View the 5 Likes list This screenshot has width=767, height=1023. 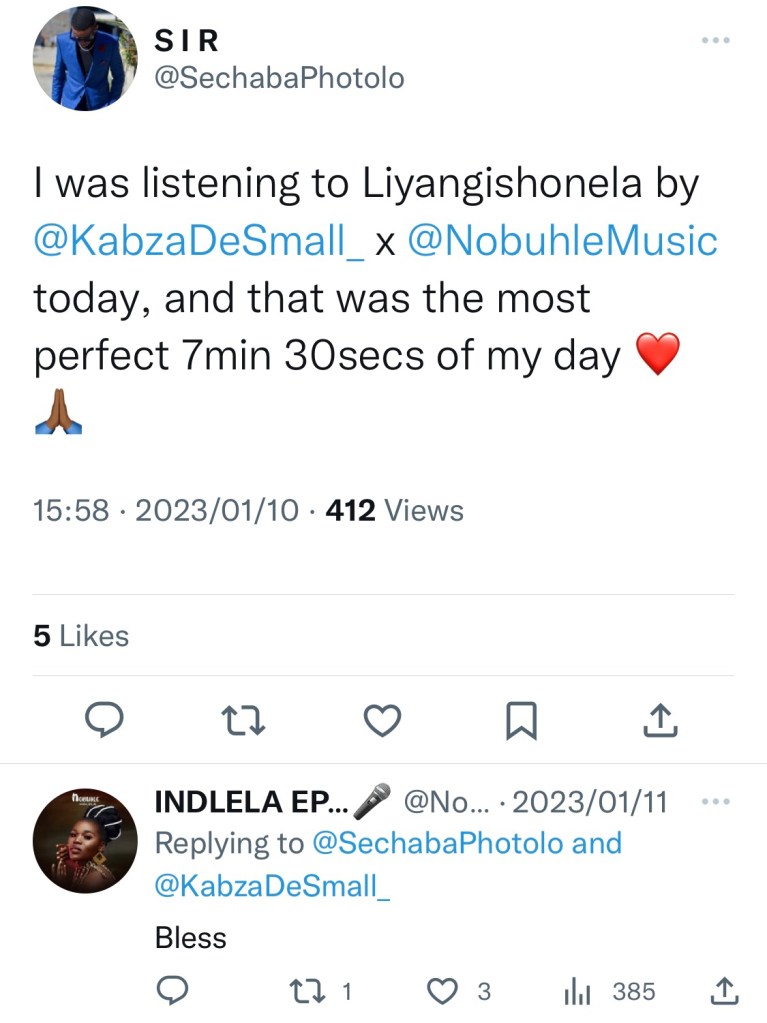pyautogui.click(x=81, y=636)
